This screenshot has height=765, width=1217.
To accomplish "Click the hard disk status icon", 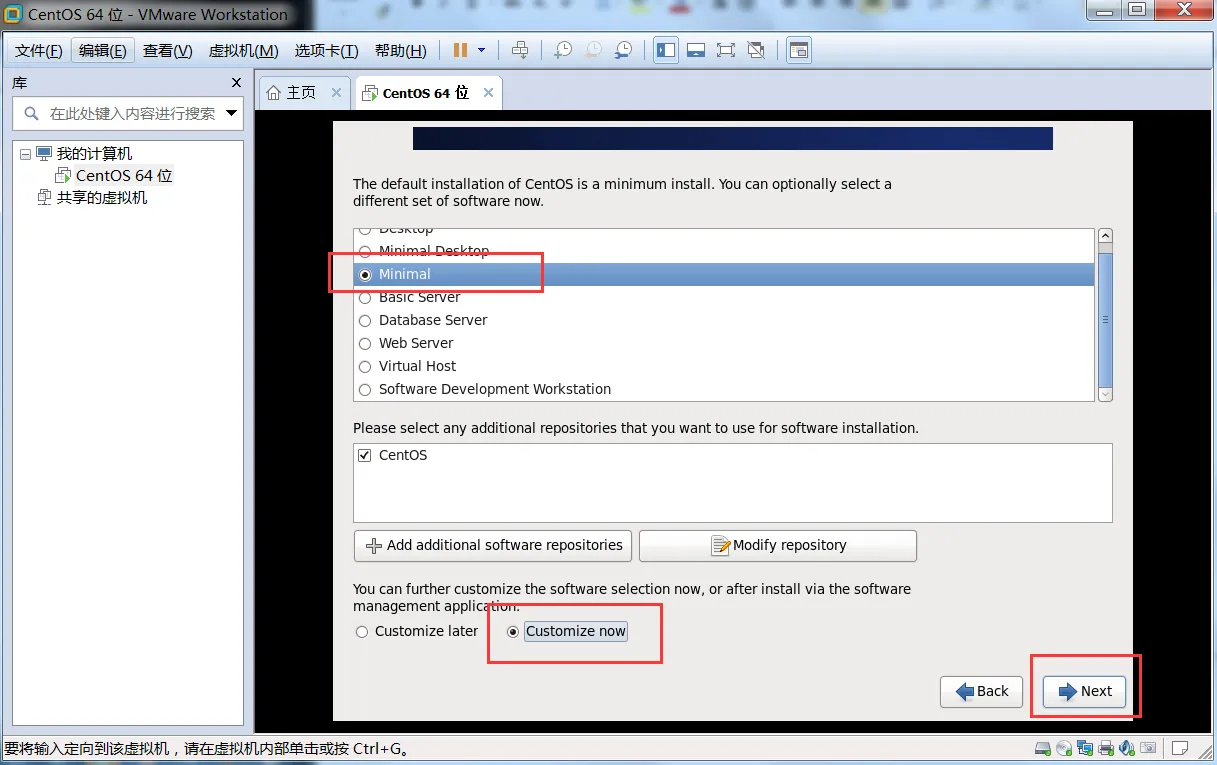I will (x=1043, y=748).
